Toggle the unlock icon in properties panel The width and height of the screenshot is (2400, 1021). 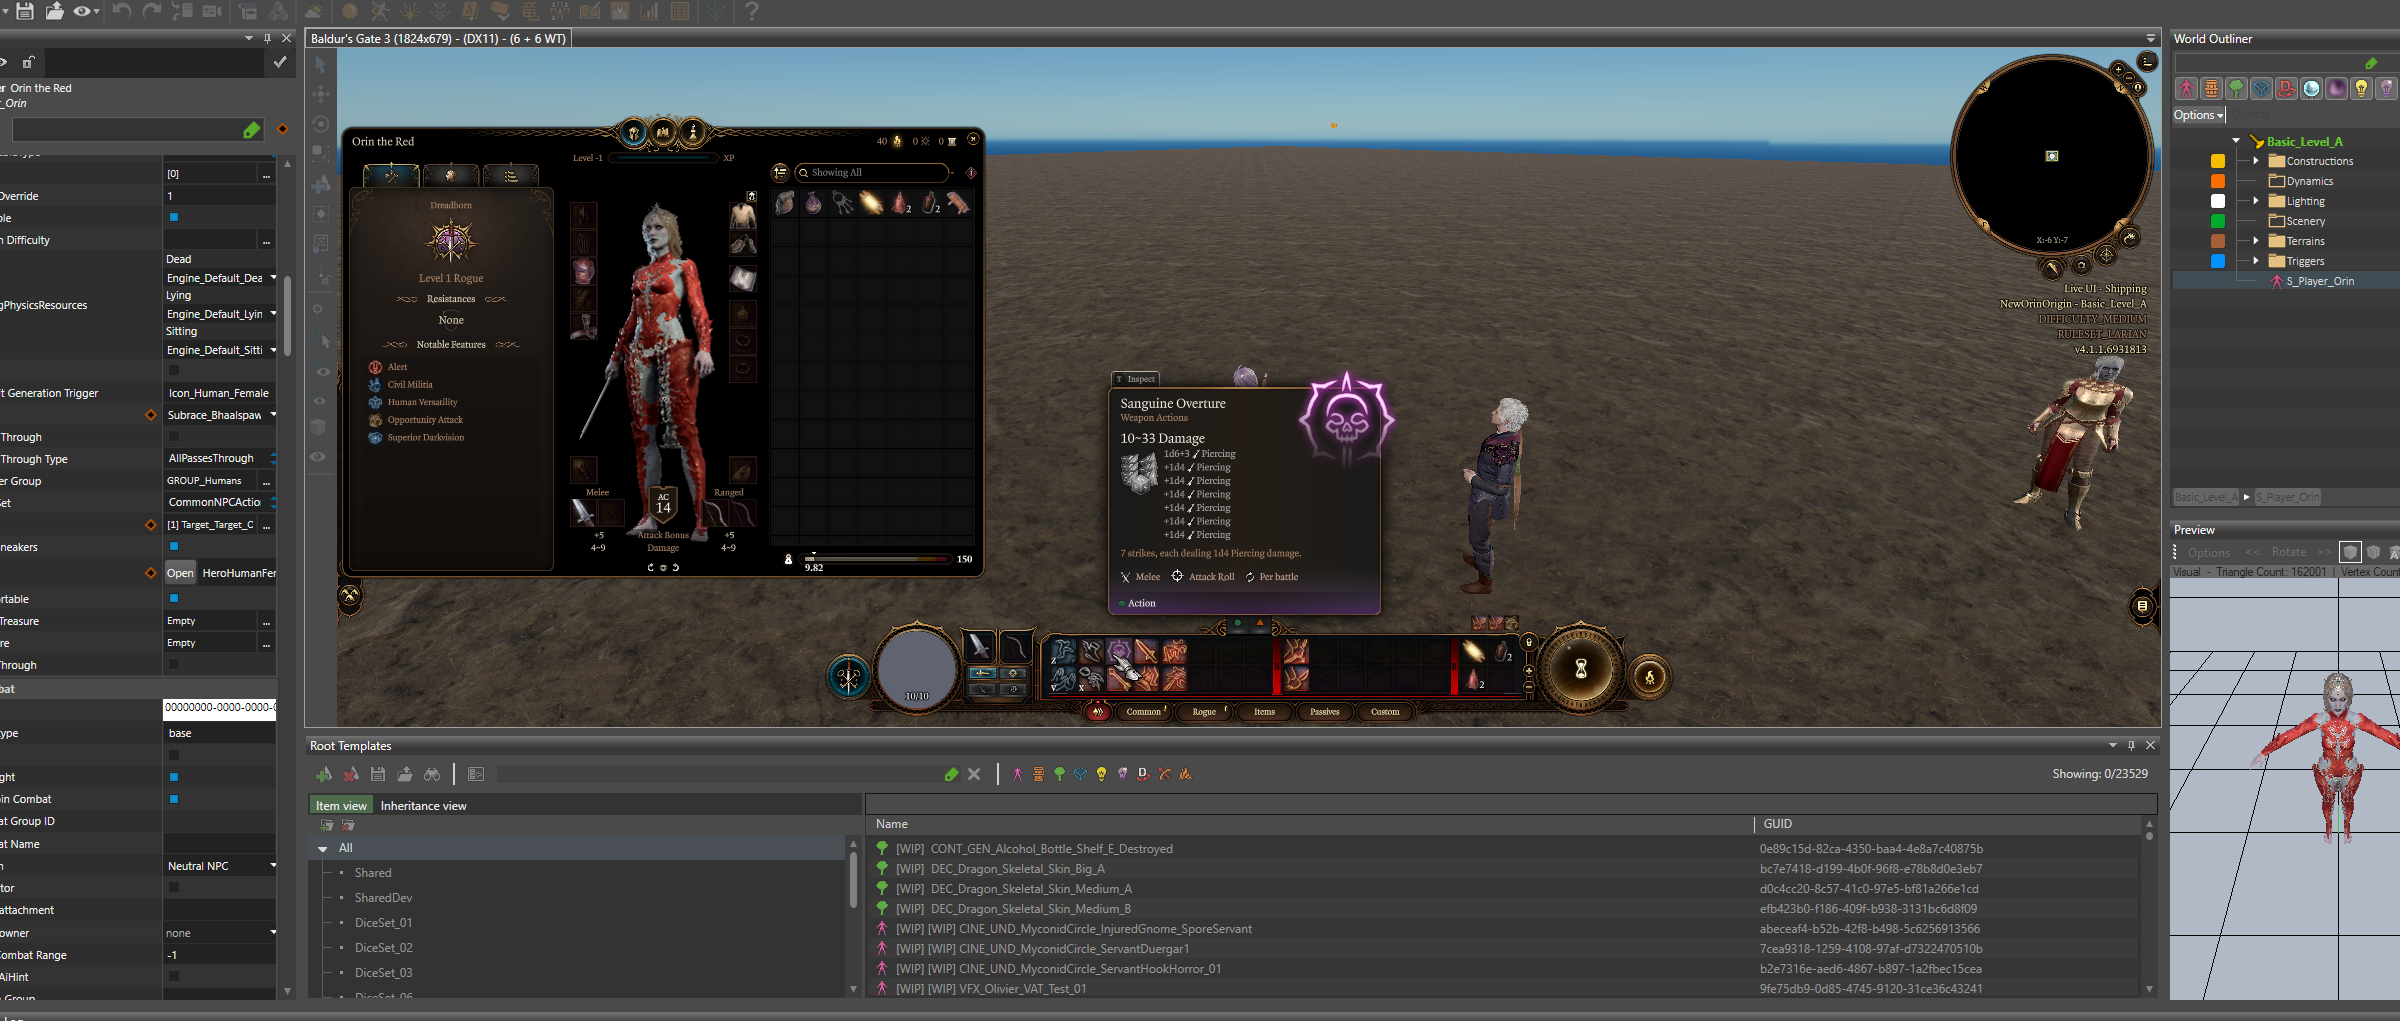[29, 62]
